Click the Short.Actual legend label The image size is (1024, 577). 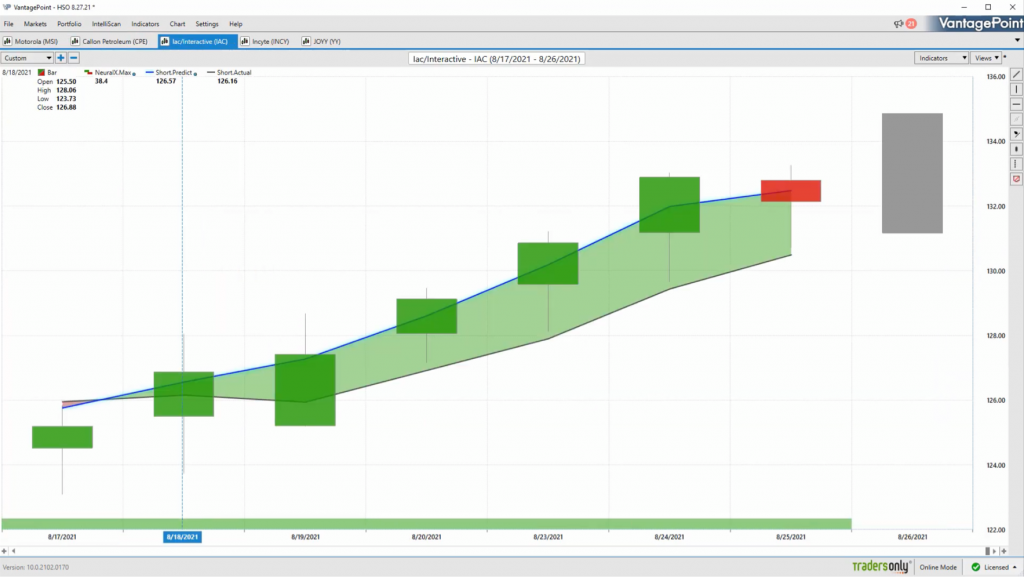pos(234,72)
